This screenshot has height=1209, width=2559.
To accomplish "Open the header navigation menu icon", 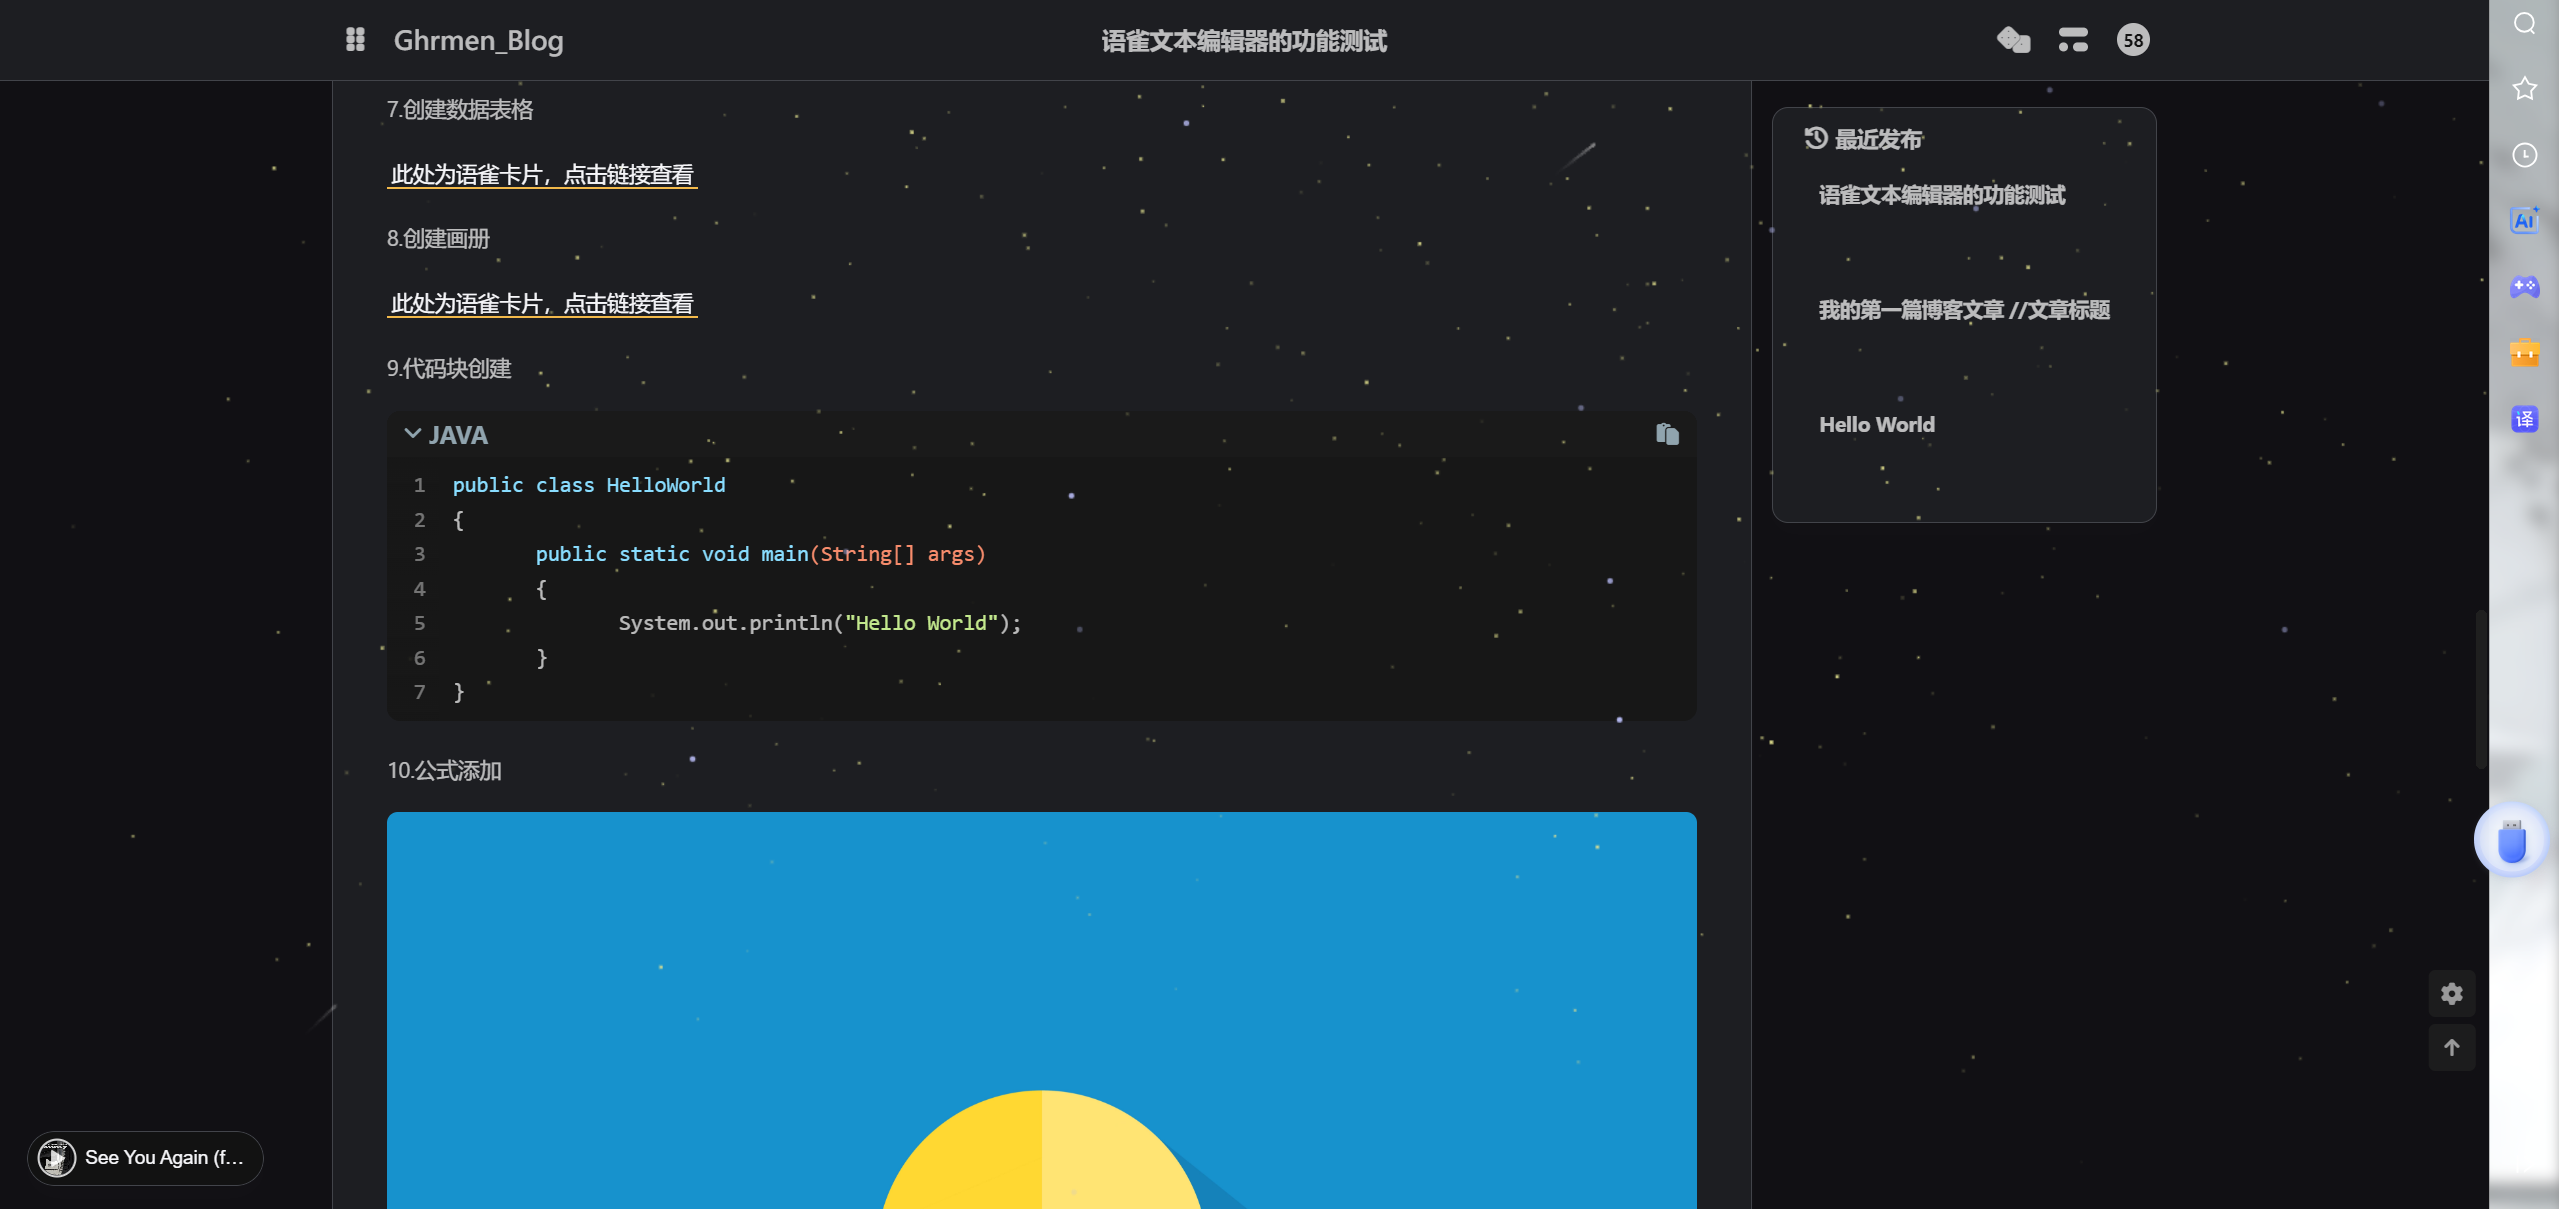I will [x=2073, y=40].
